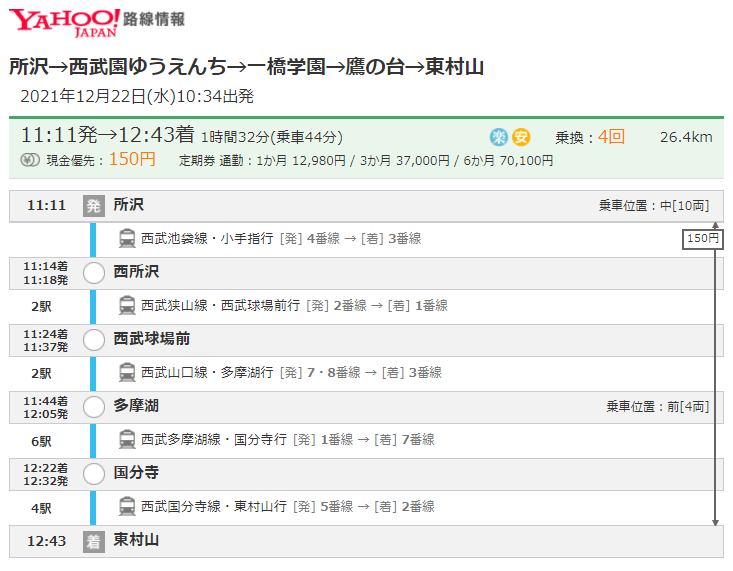Open the 国分寺 station entry
The height and width of the screenshot is (571, 733).
(136, 472)
